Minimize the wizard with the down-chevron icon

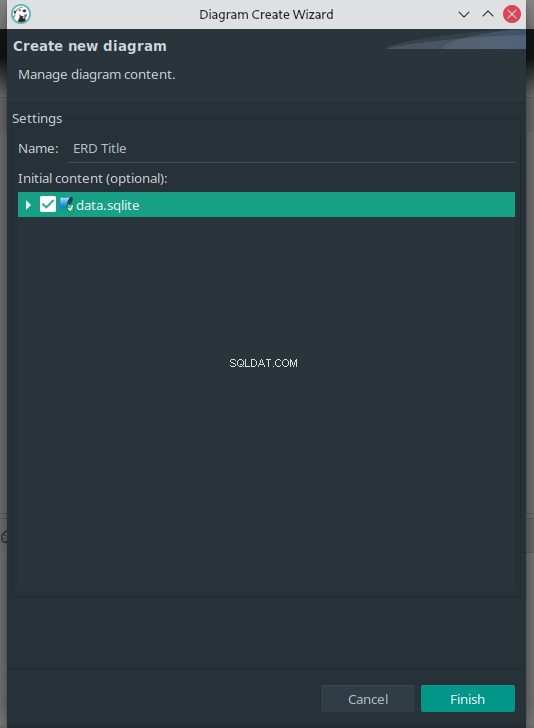point(463,14)
